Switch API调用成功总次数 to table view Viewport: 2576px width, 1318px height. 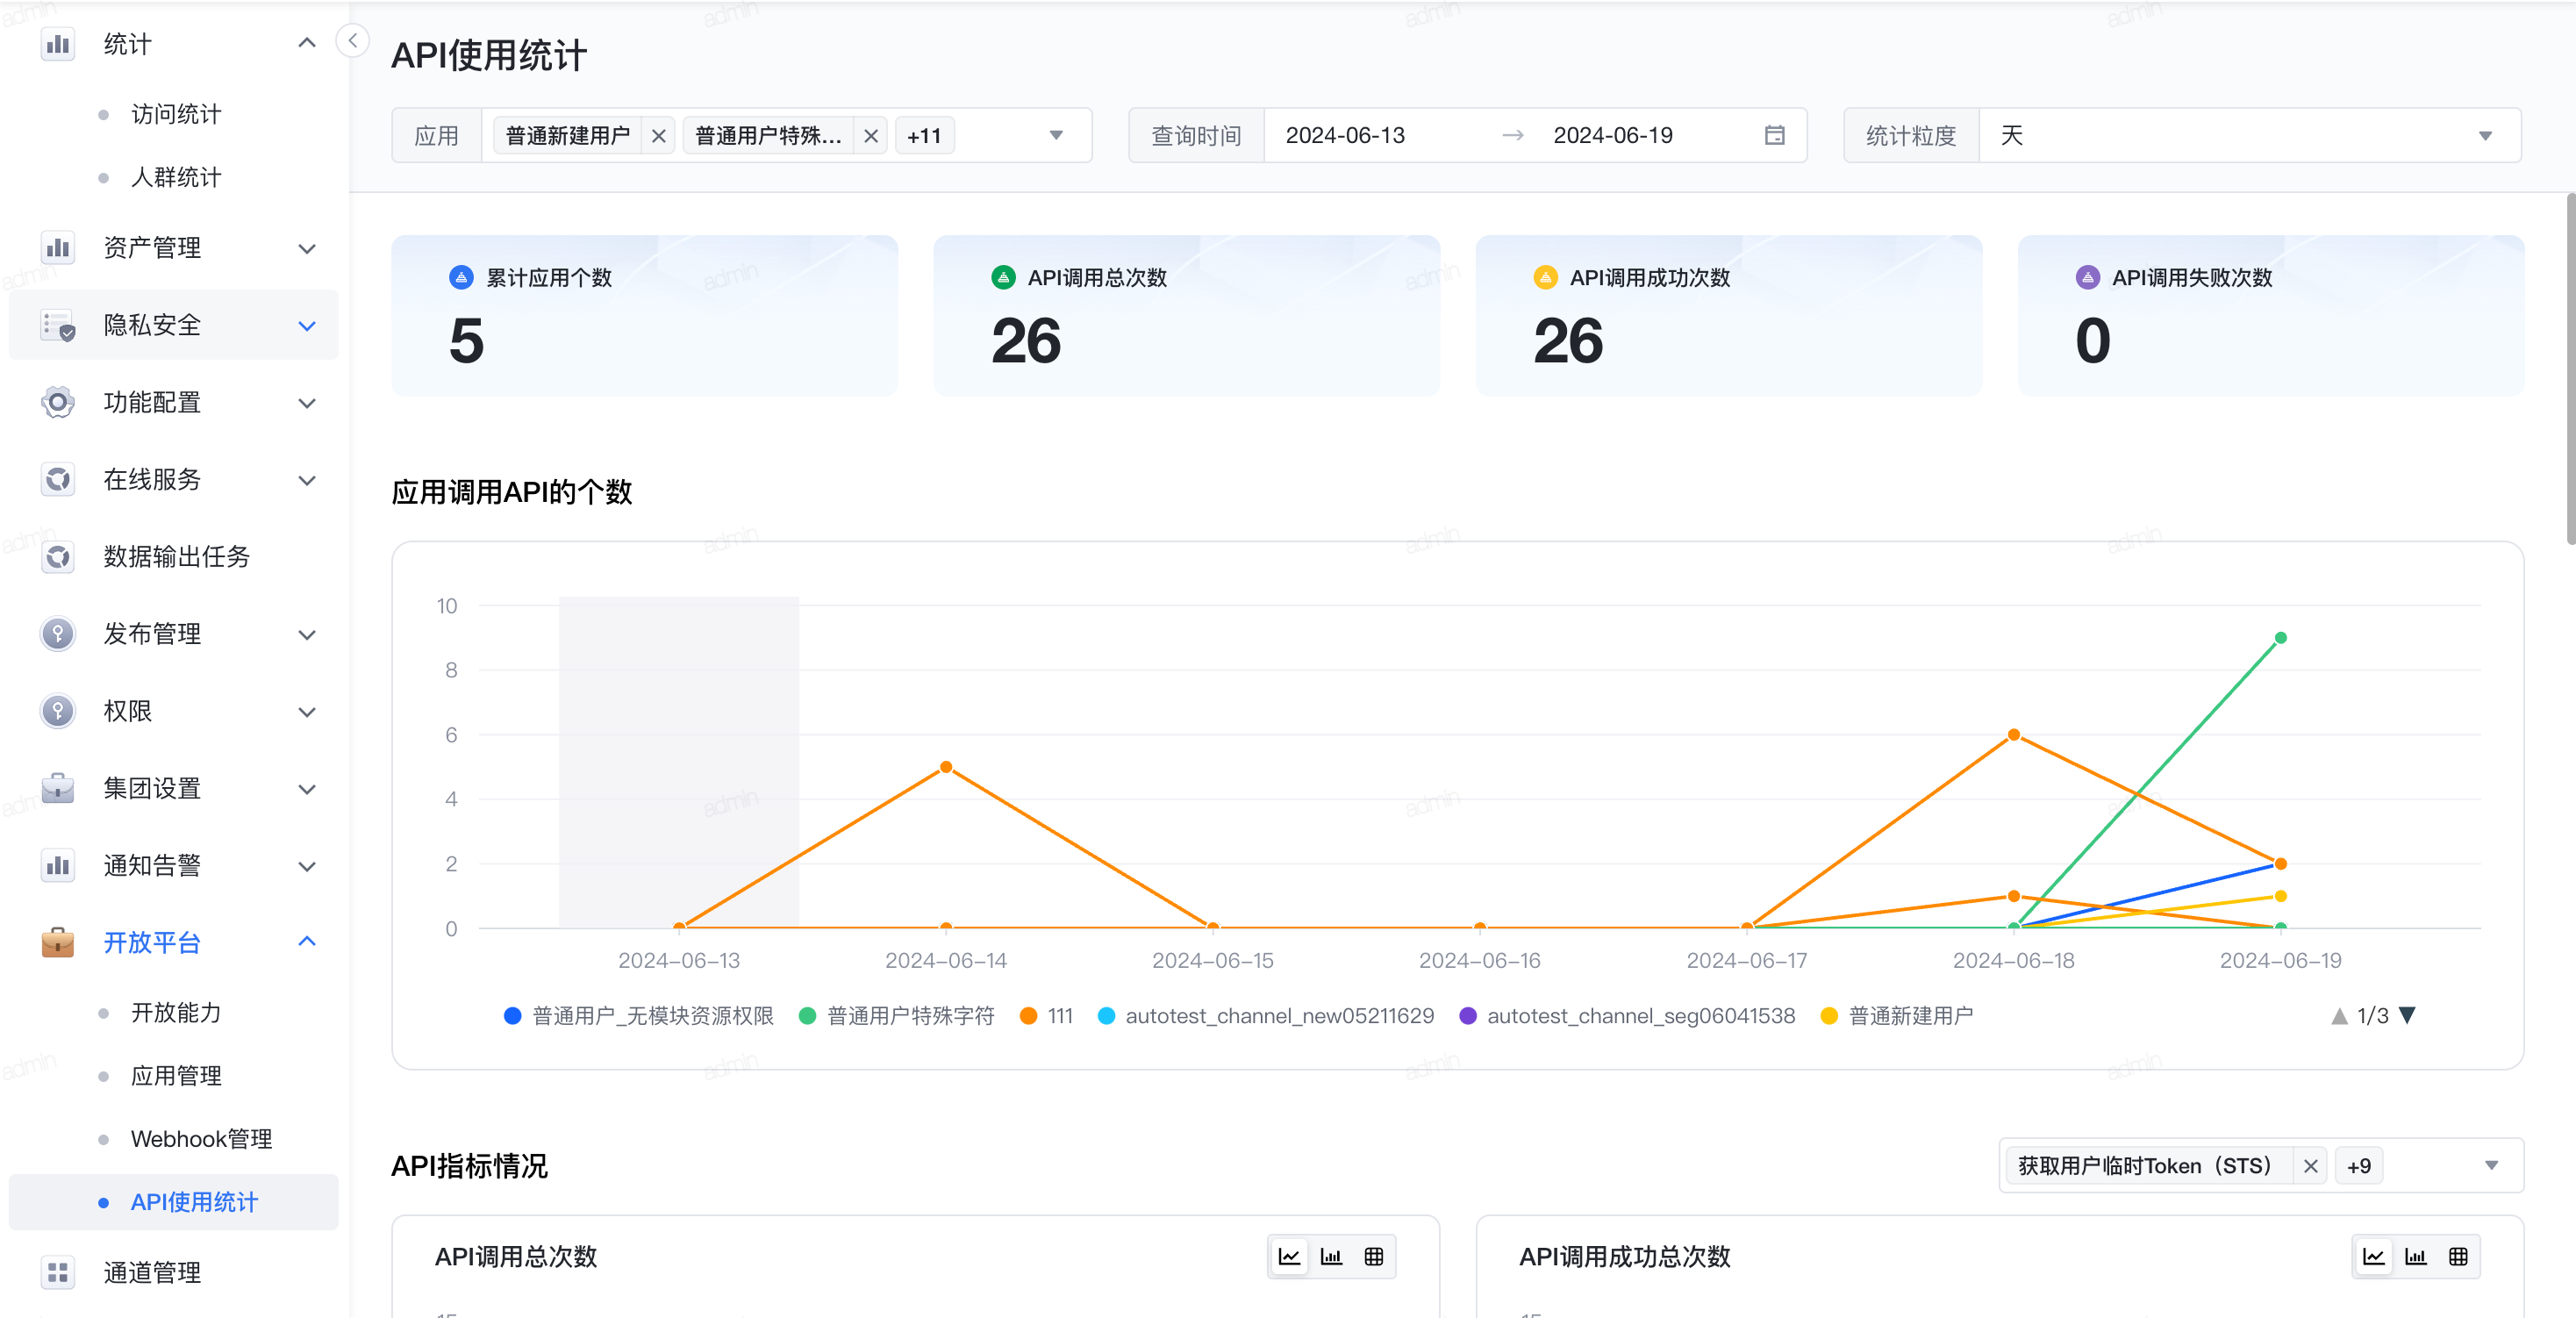click(x=2458, y=1257)
